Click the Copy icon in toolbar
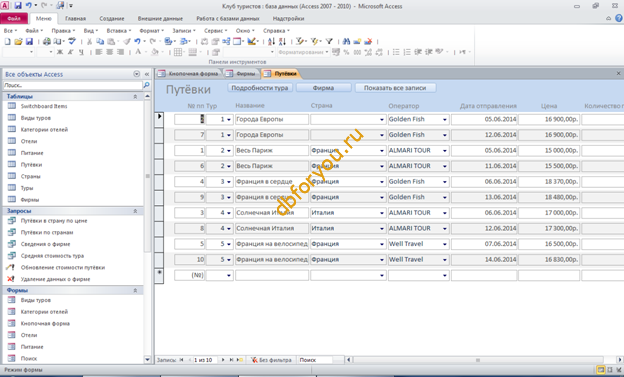624x377 pixels. coord(100,41)
